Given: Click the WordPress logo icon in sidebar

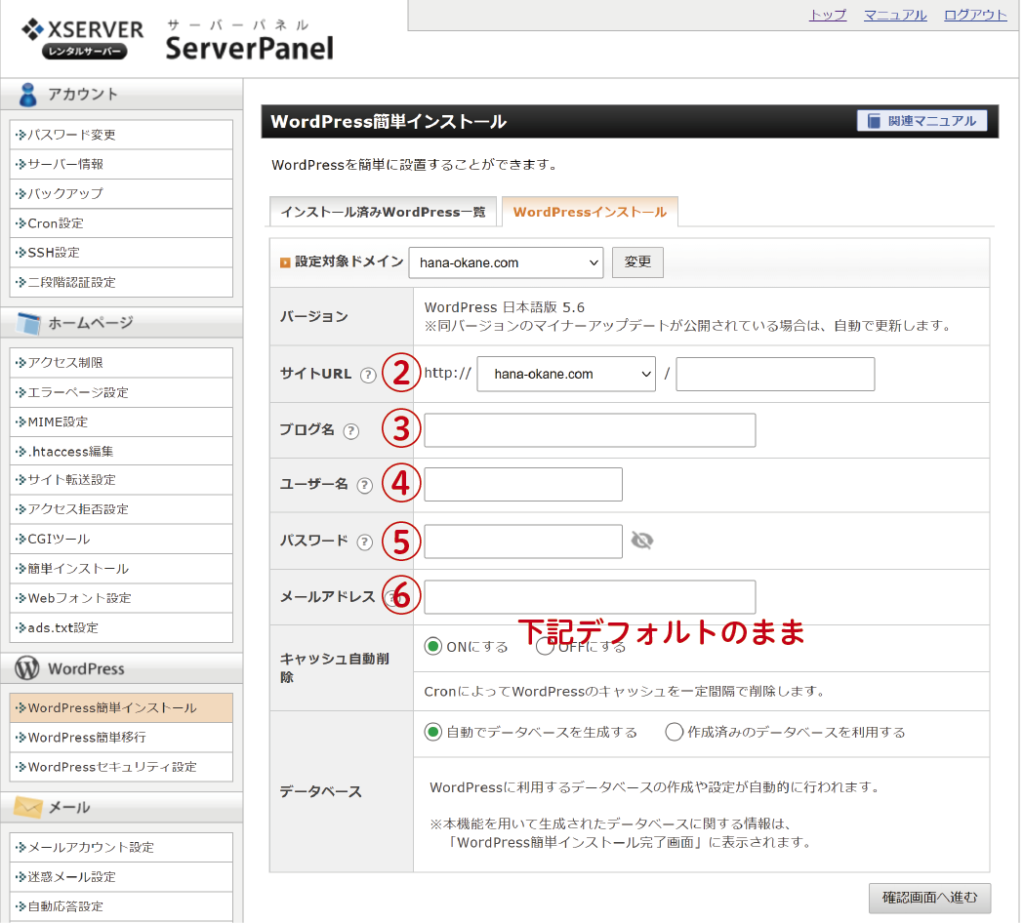Looking at the screenshot, I should (x=27, y=668).
